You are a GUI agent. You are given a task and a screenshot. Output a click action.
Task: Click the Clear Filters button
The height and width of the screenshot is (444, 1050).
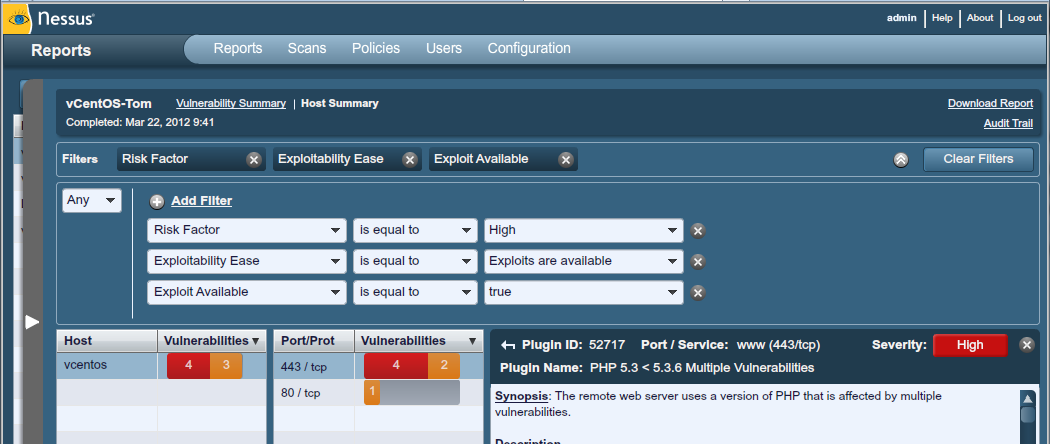click(978, 159)
